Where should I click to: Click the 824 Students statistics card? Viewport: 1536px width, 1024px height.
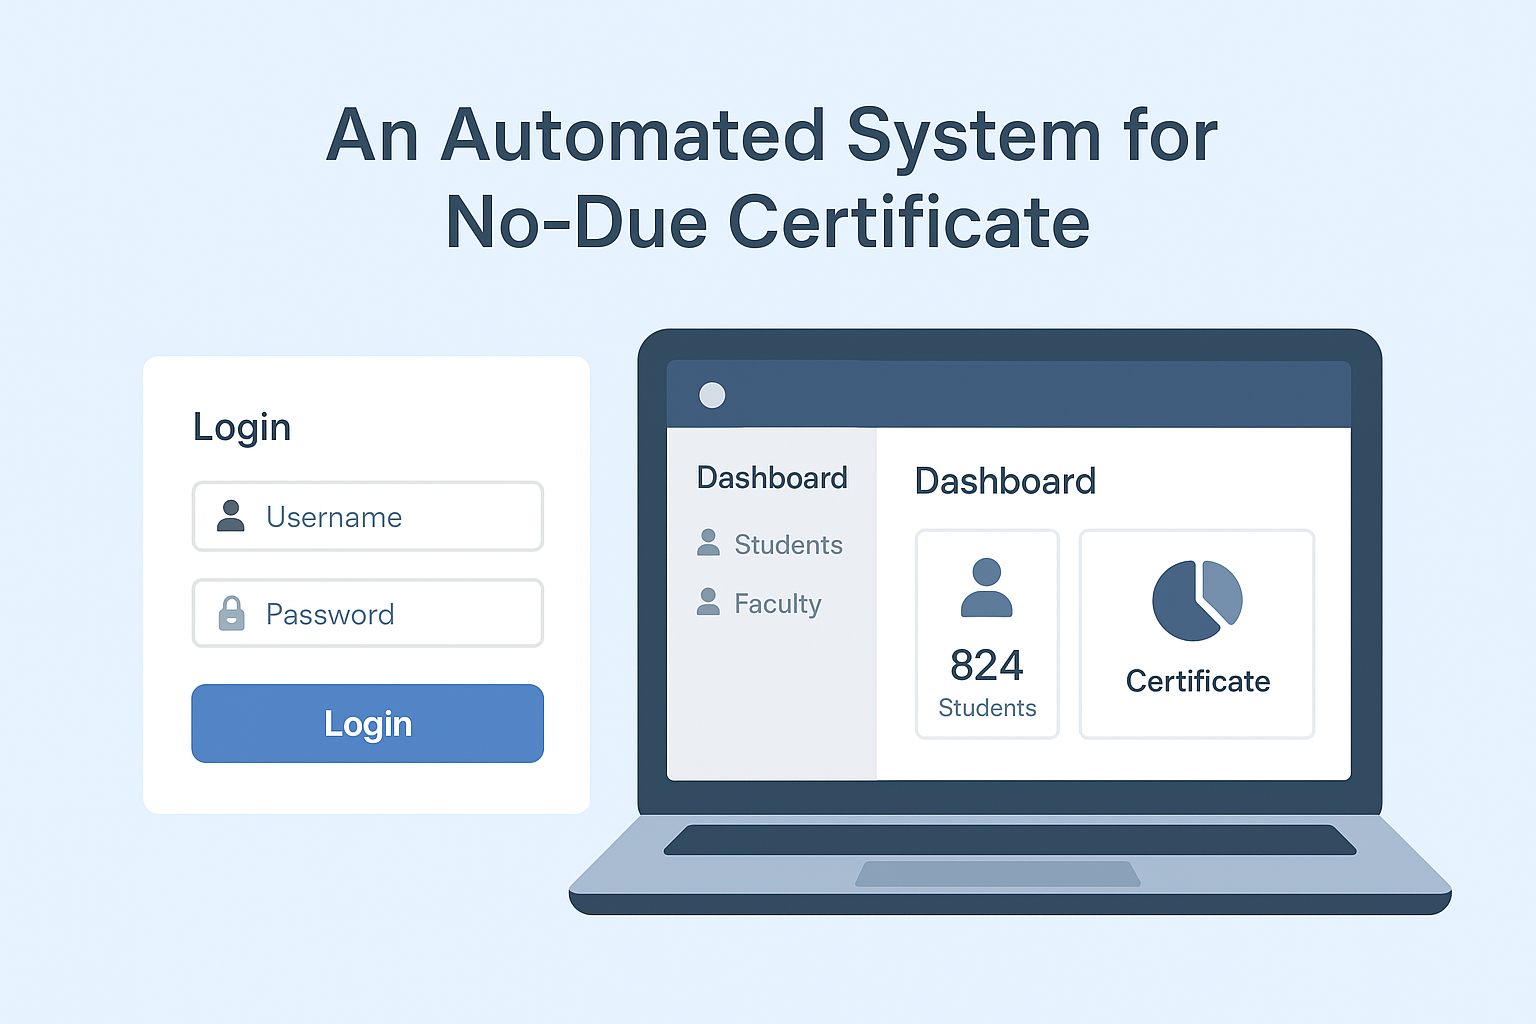click(x=986, y=633)
